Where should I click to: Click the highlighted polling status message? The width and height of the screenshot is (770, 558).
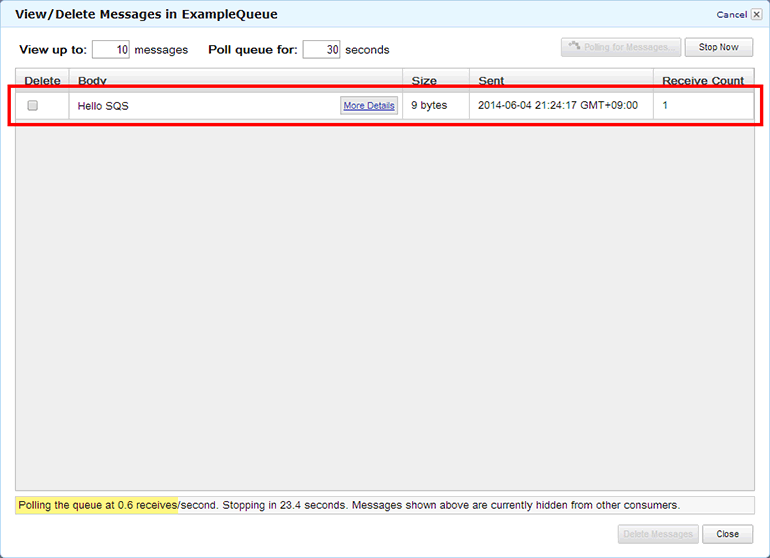coord(97,505)
